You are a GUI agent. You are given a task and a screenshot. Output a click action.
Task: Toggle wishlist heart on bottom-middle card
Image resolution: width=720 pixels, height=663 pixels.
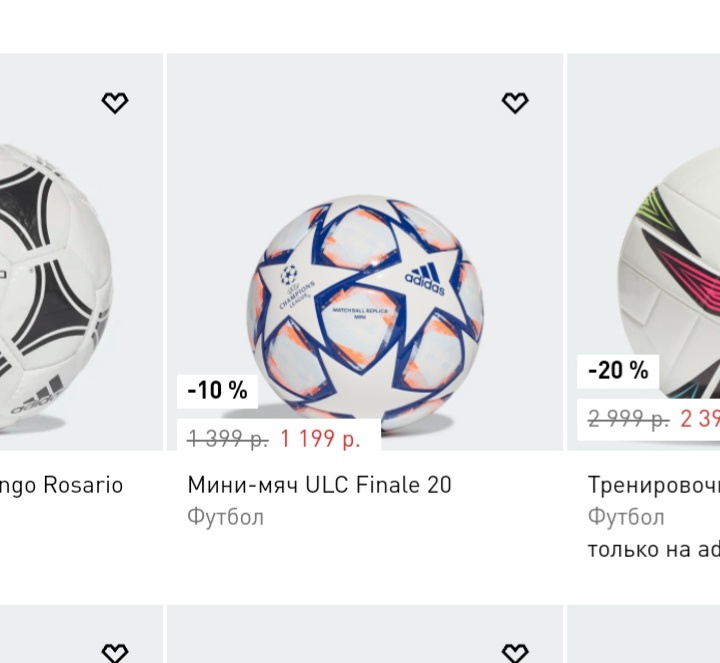tap(515, 652)
